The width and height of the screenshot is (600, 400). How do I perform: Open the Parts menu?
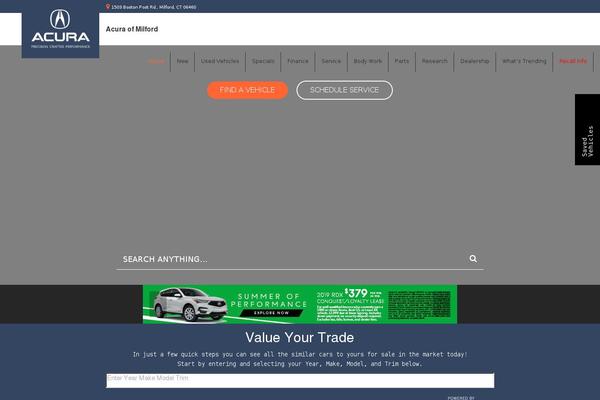402,61
